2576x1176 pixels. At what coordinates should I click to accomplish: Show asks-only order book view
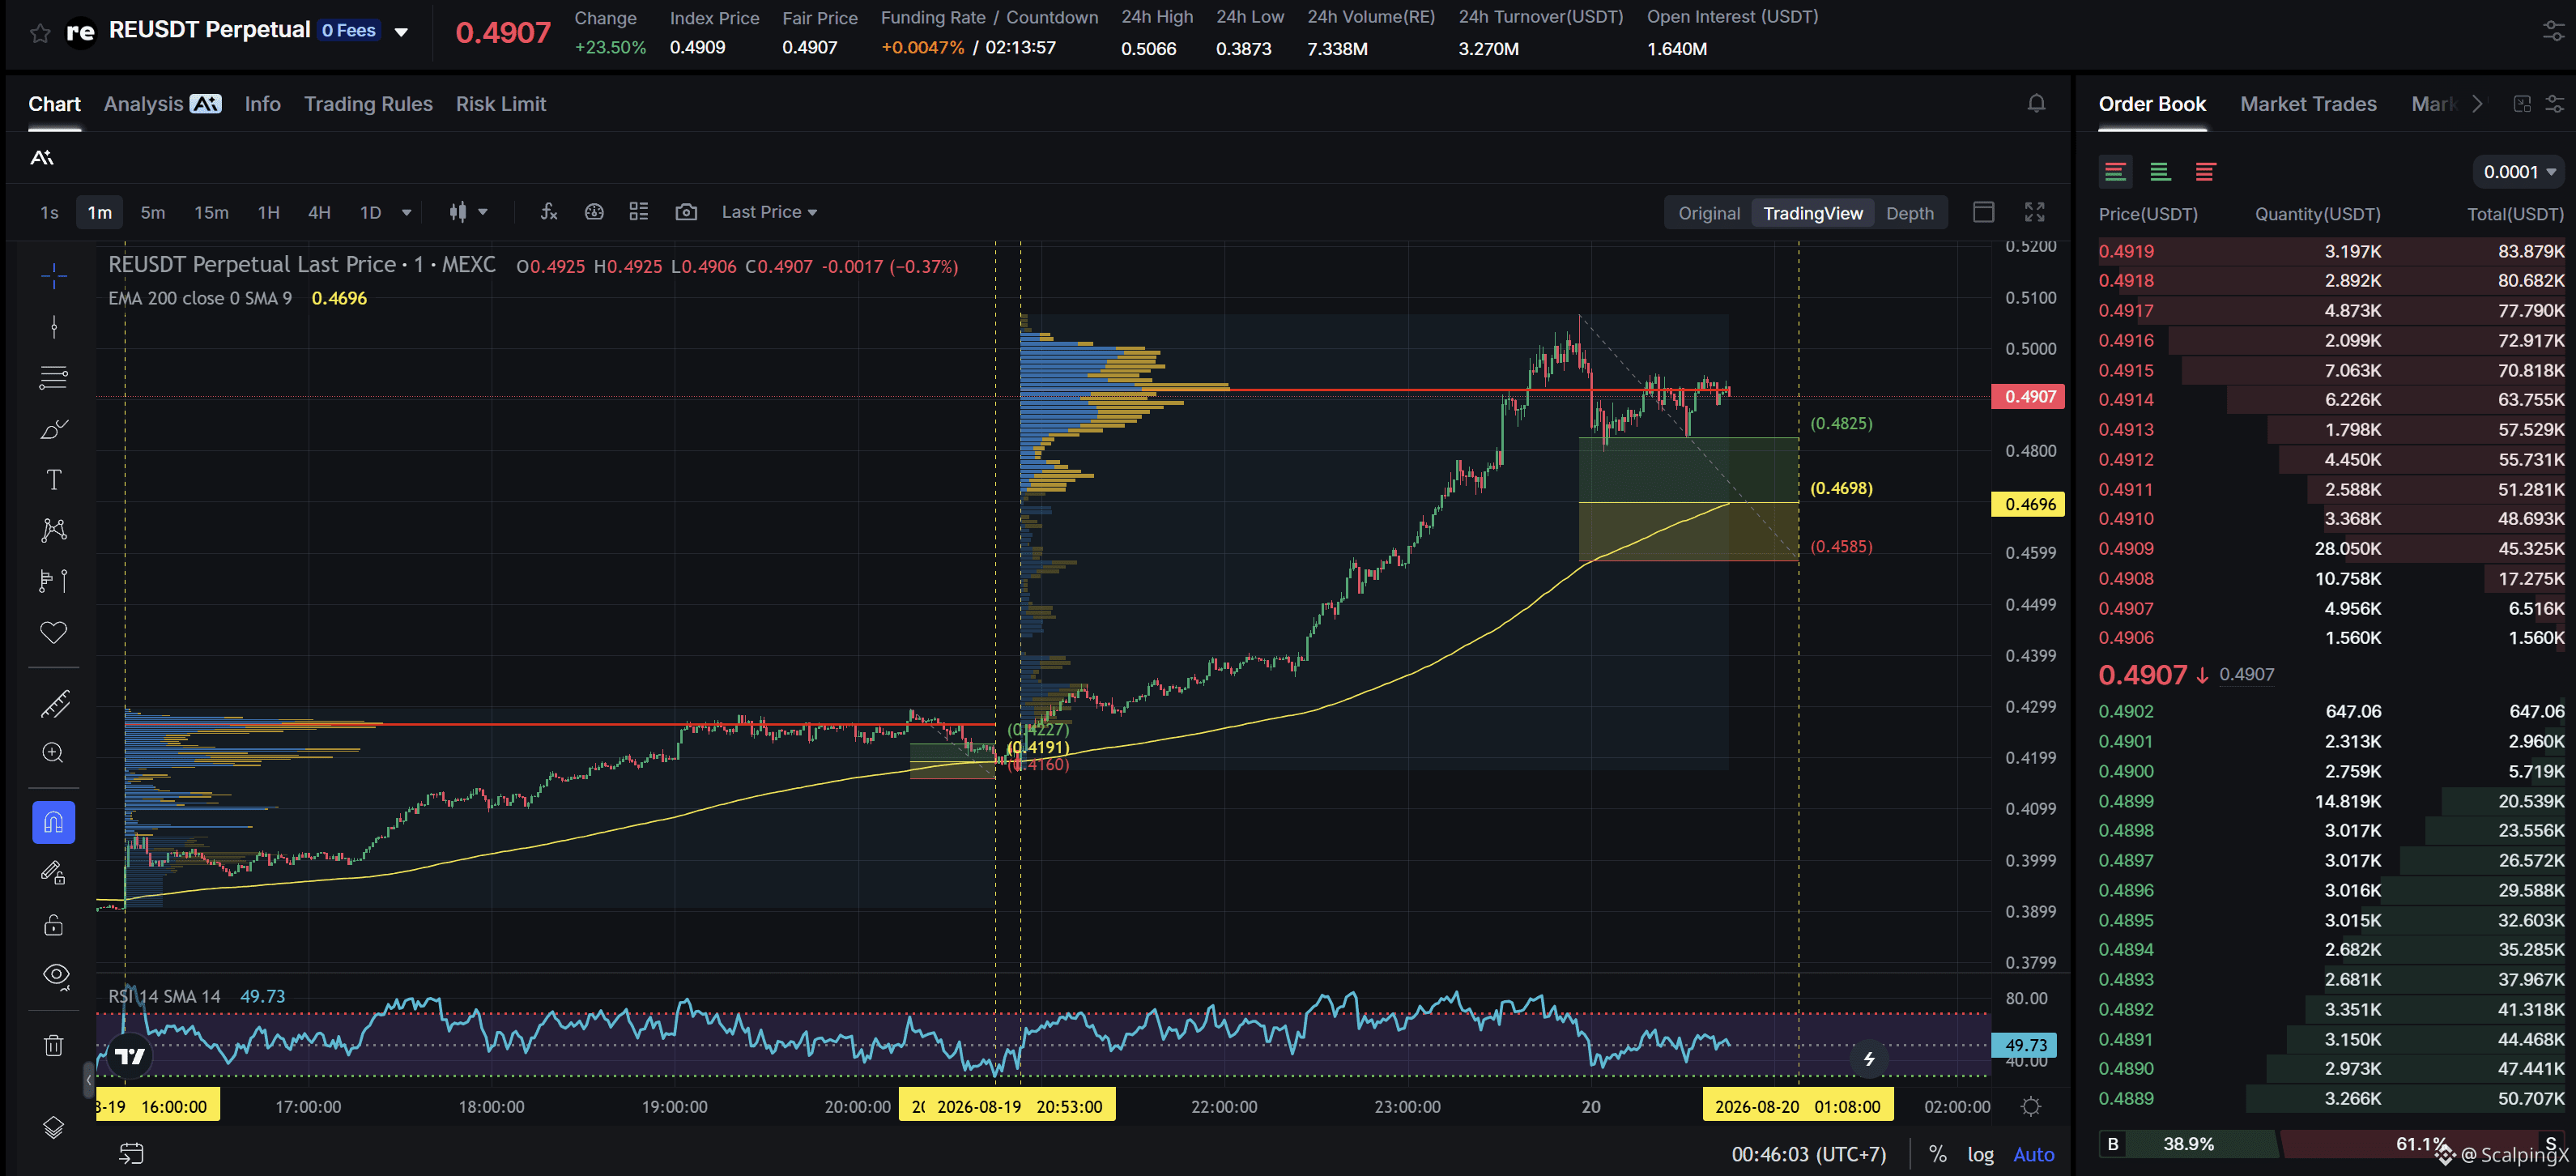[x=2205, y=172]
